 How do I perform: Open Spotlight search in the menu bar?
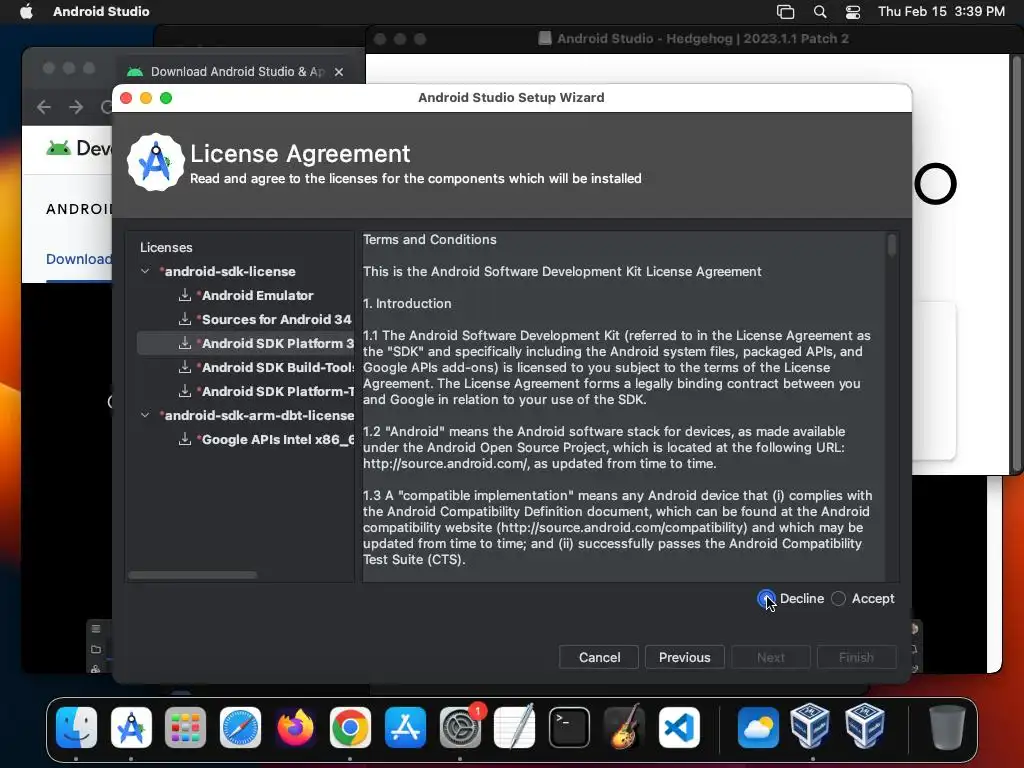[820, 12]
